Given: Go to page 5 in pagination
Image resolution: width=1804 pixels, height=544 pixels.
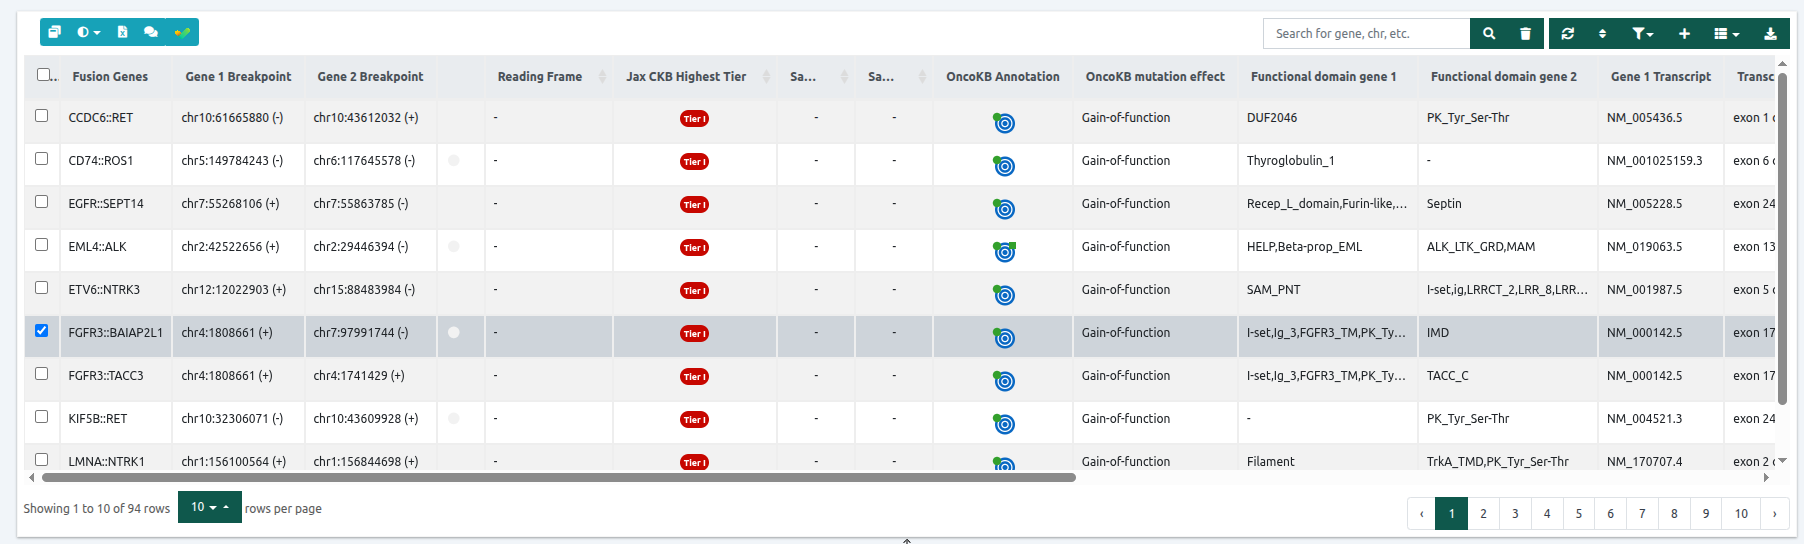Looking at the screenshot, I should tap(1579, 513).
